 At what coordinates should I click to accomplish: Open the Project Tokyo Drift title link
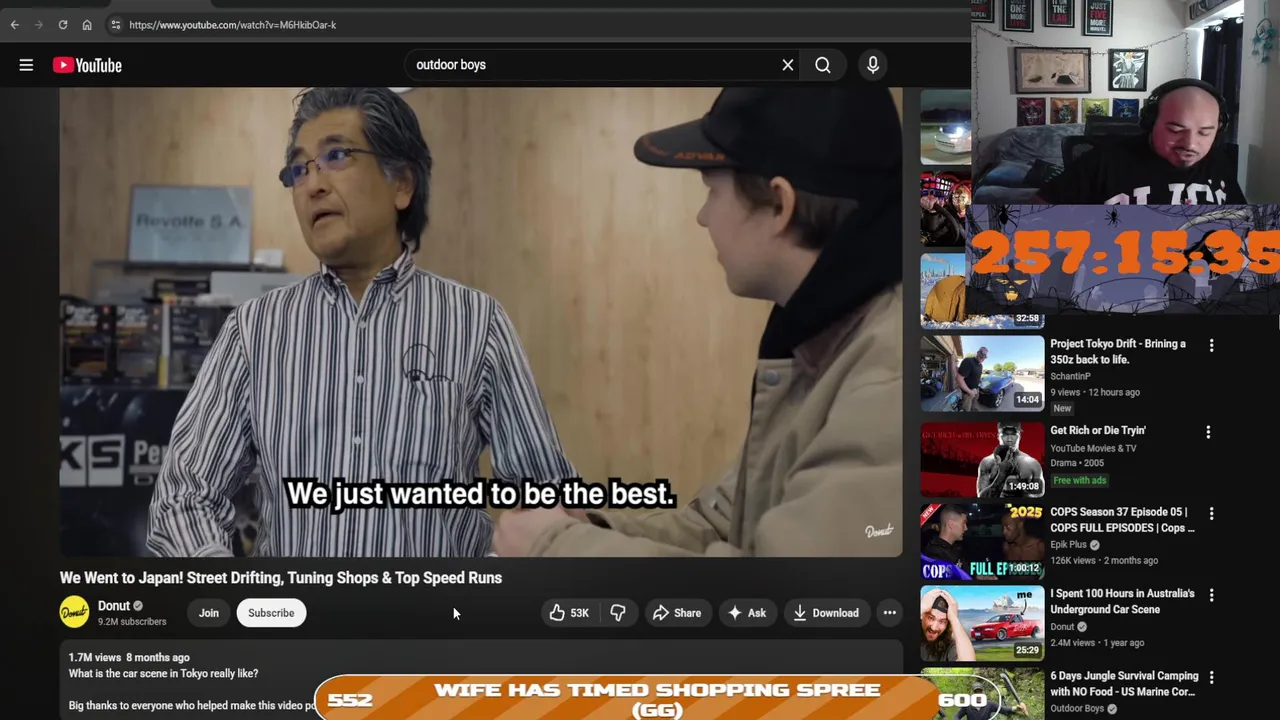[x=1118, y=352]
